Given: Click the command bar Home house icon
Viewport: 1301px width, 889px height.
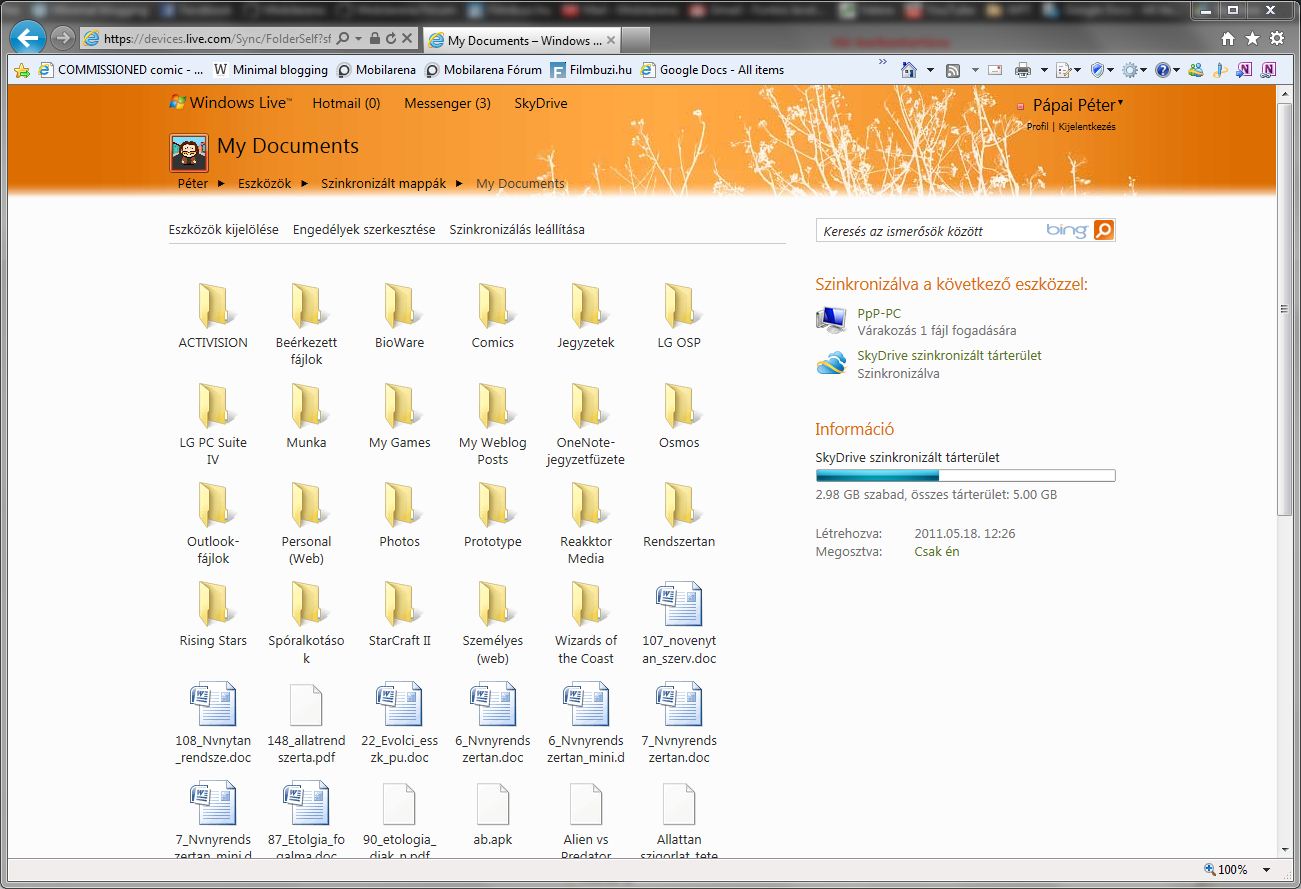Looking at the screenshot, I should tap(908, 70).
